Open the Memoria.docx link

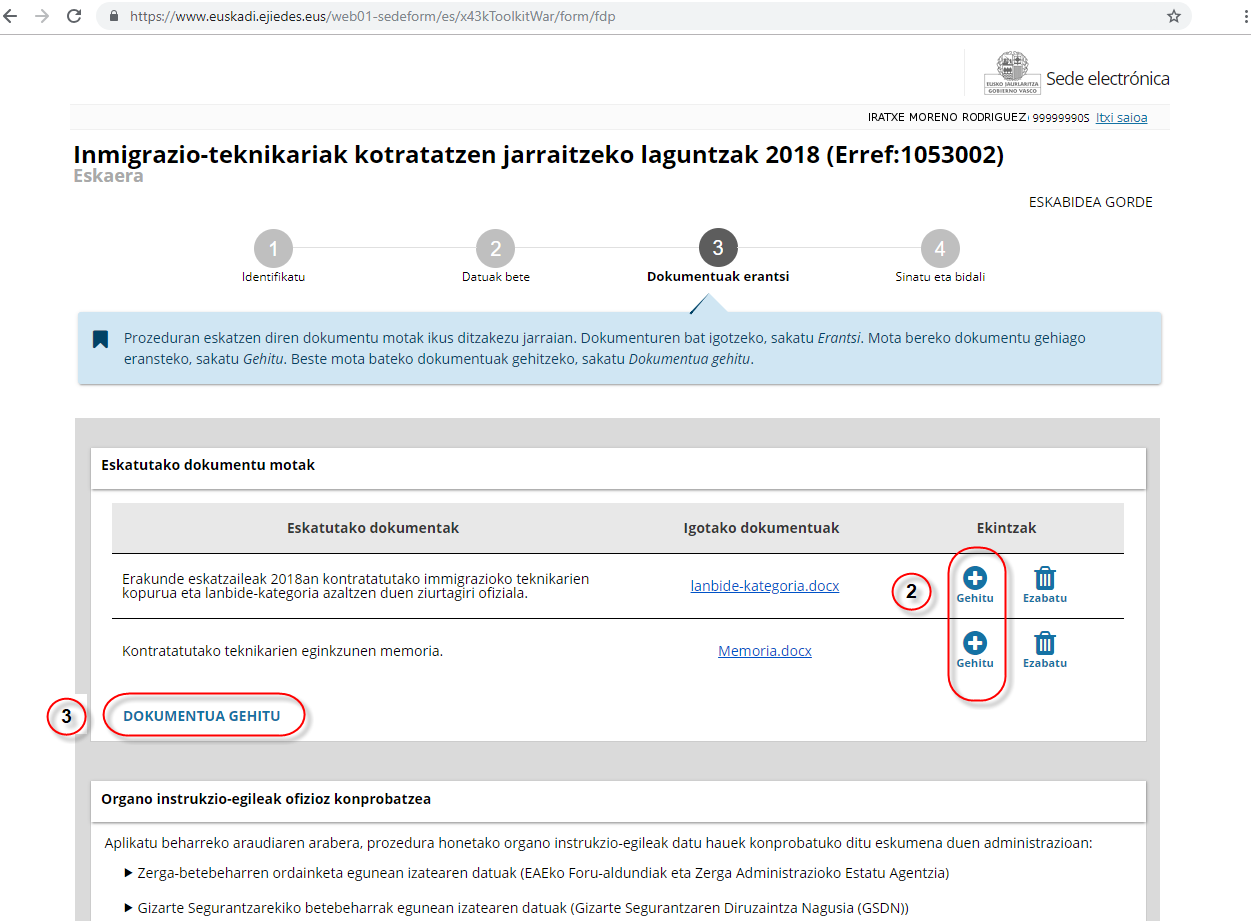(764, 651)
